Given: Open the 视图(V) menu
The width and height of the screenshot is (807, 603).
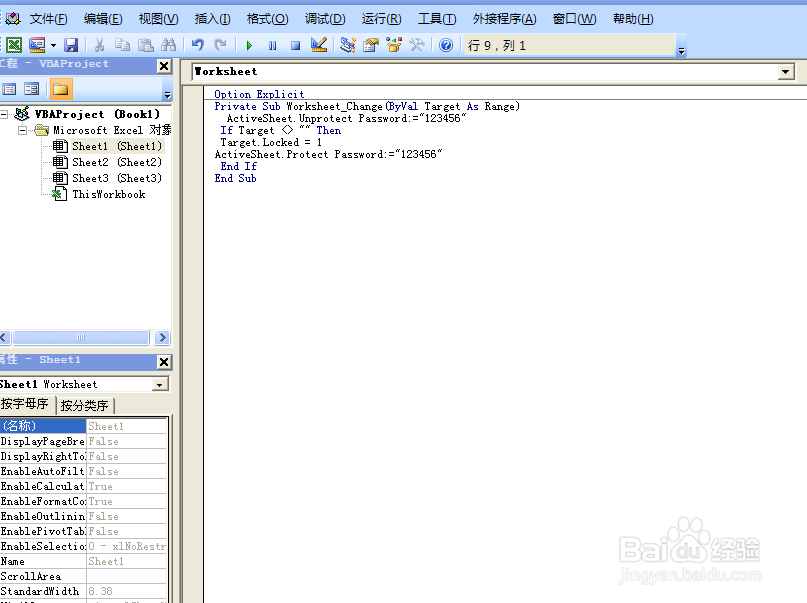Looking at the screenshot, I should click(159, 19).
